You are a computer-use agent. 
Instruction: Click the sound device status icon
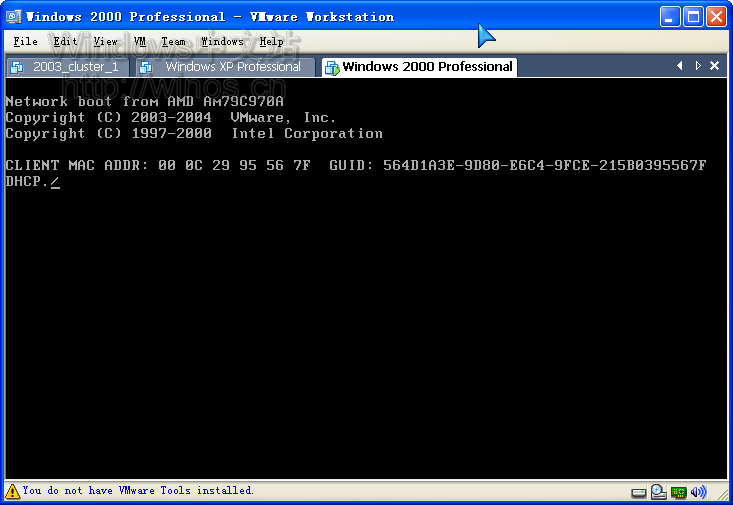698,492
